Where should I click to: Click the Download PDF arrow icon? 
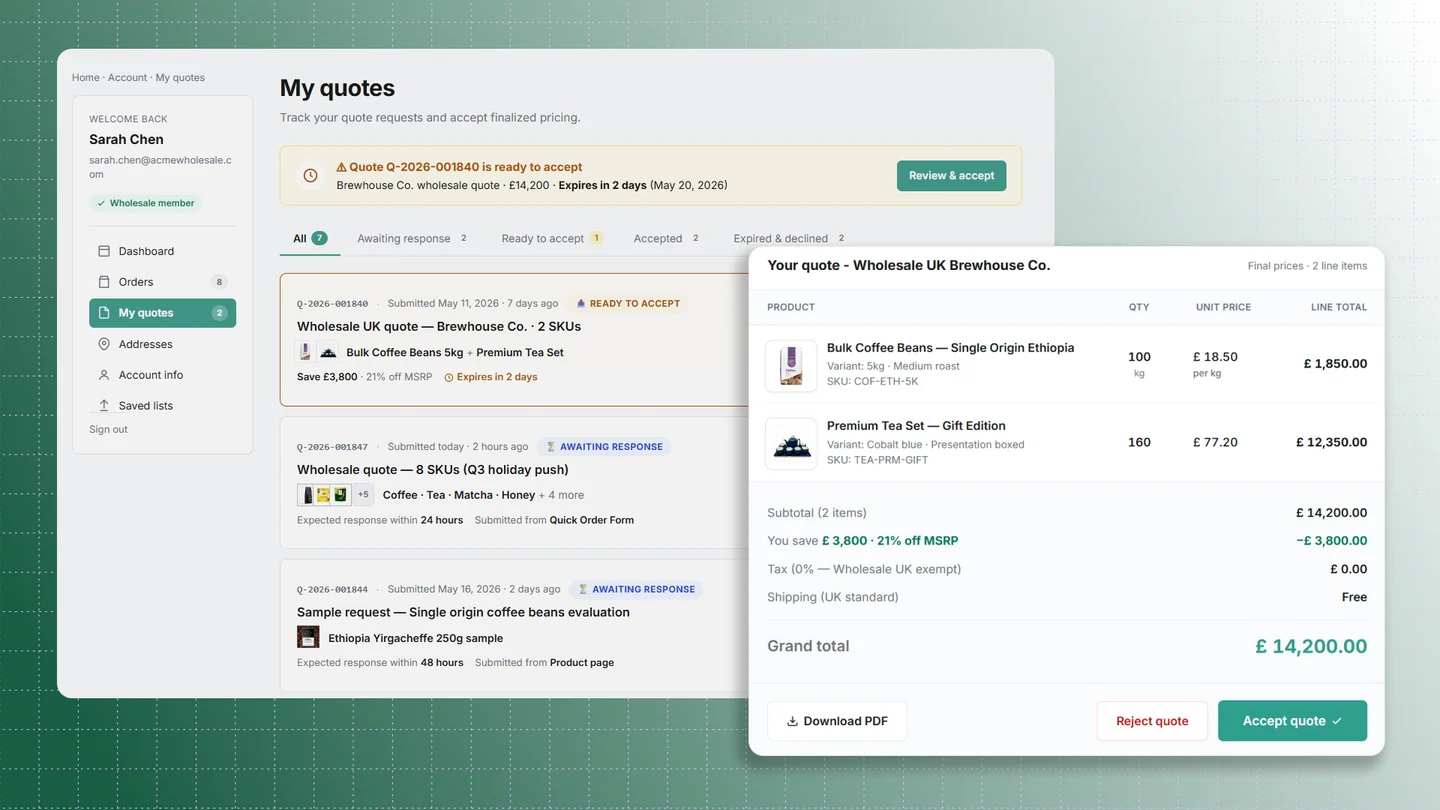pyautogui.click(x=792, y=721)
